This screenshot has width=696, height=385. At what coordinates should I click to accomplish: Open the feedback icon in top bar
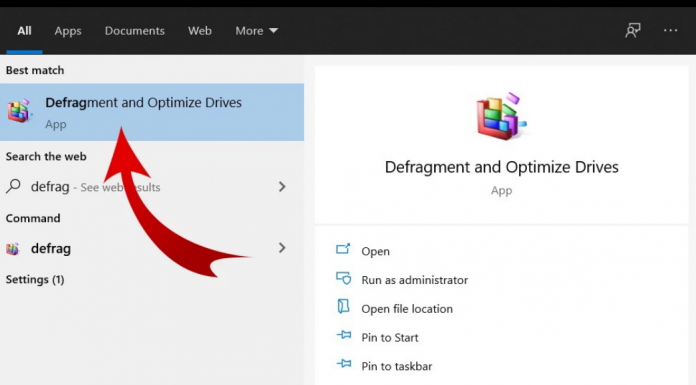[x=633, y=31]
